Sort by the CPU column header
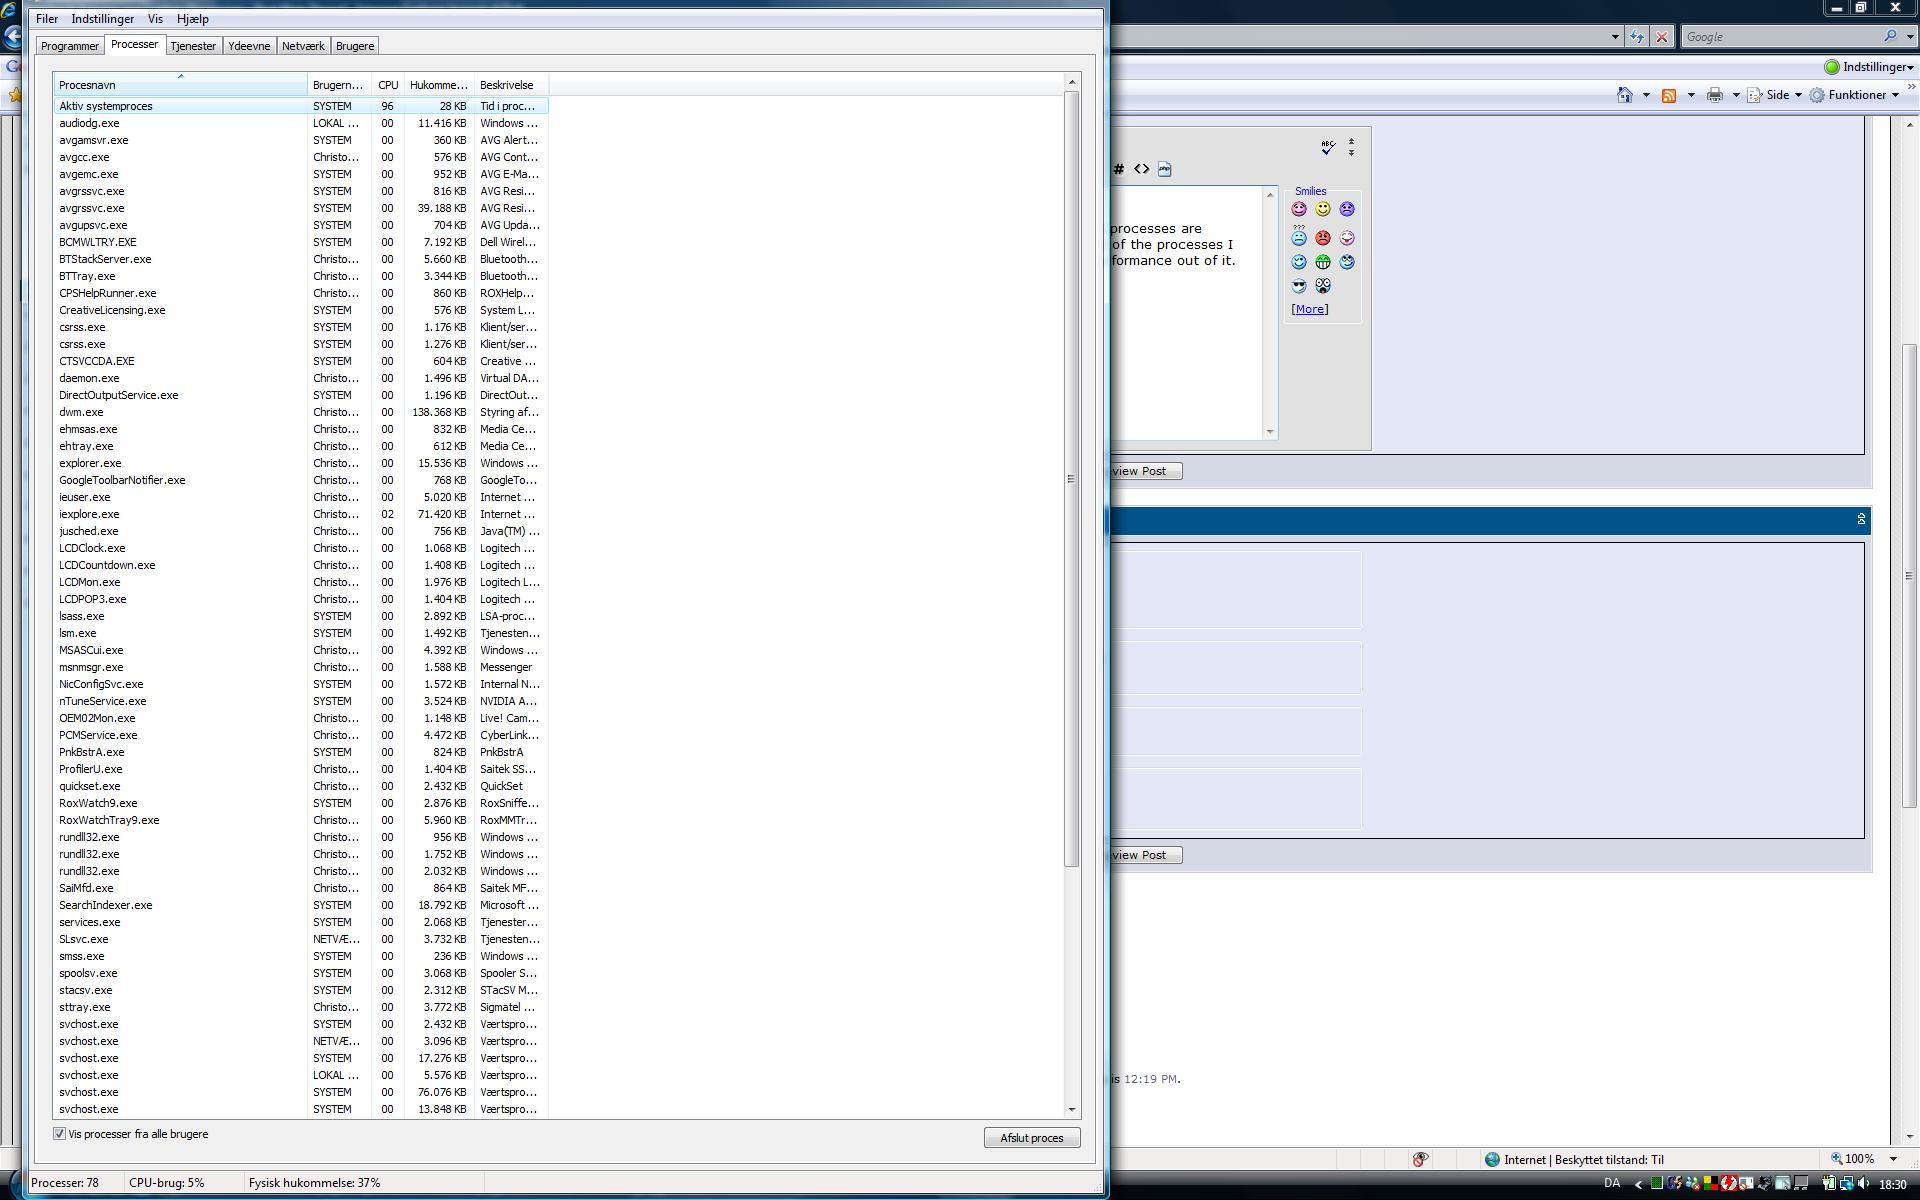This screenshot has height=1200, width=1920. click(x=388, y=85)
